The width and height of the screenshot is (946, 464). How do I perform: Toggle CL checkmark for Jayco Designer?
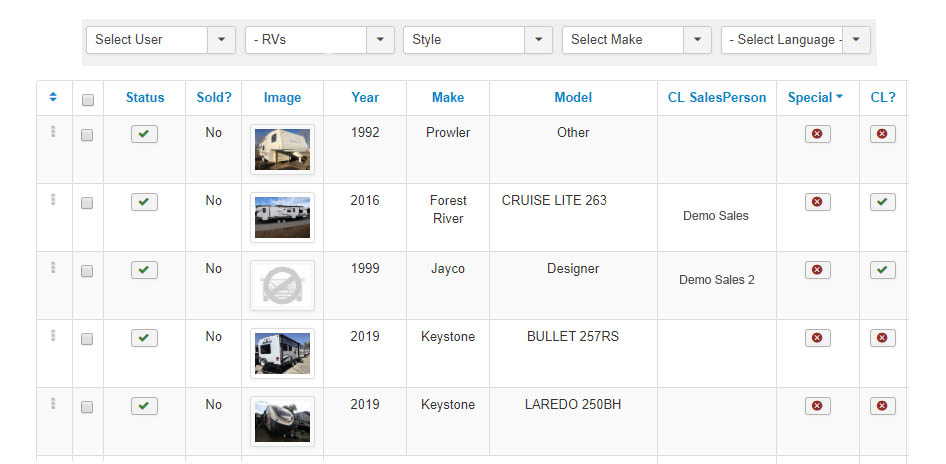883,270
